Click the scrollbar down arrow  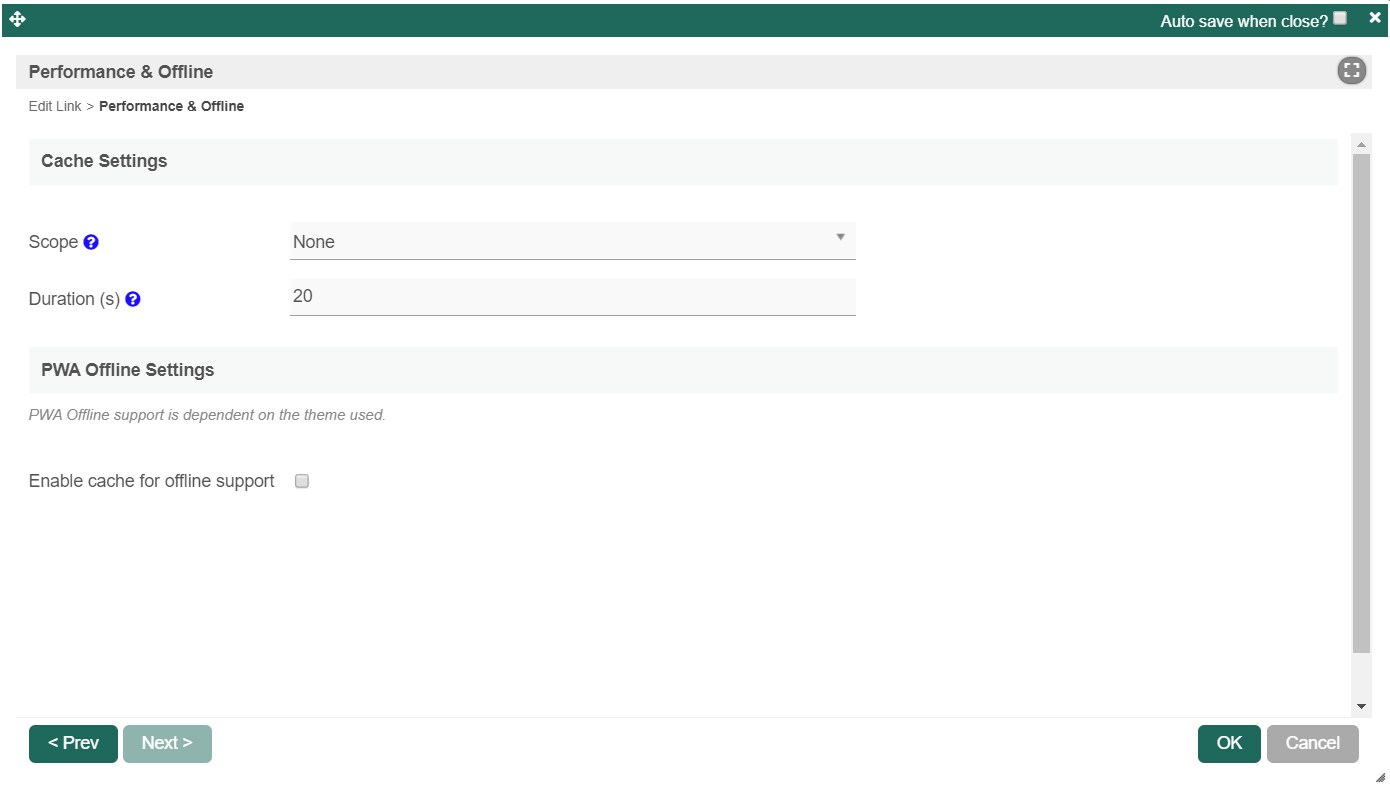[x=1361, y=706]
